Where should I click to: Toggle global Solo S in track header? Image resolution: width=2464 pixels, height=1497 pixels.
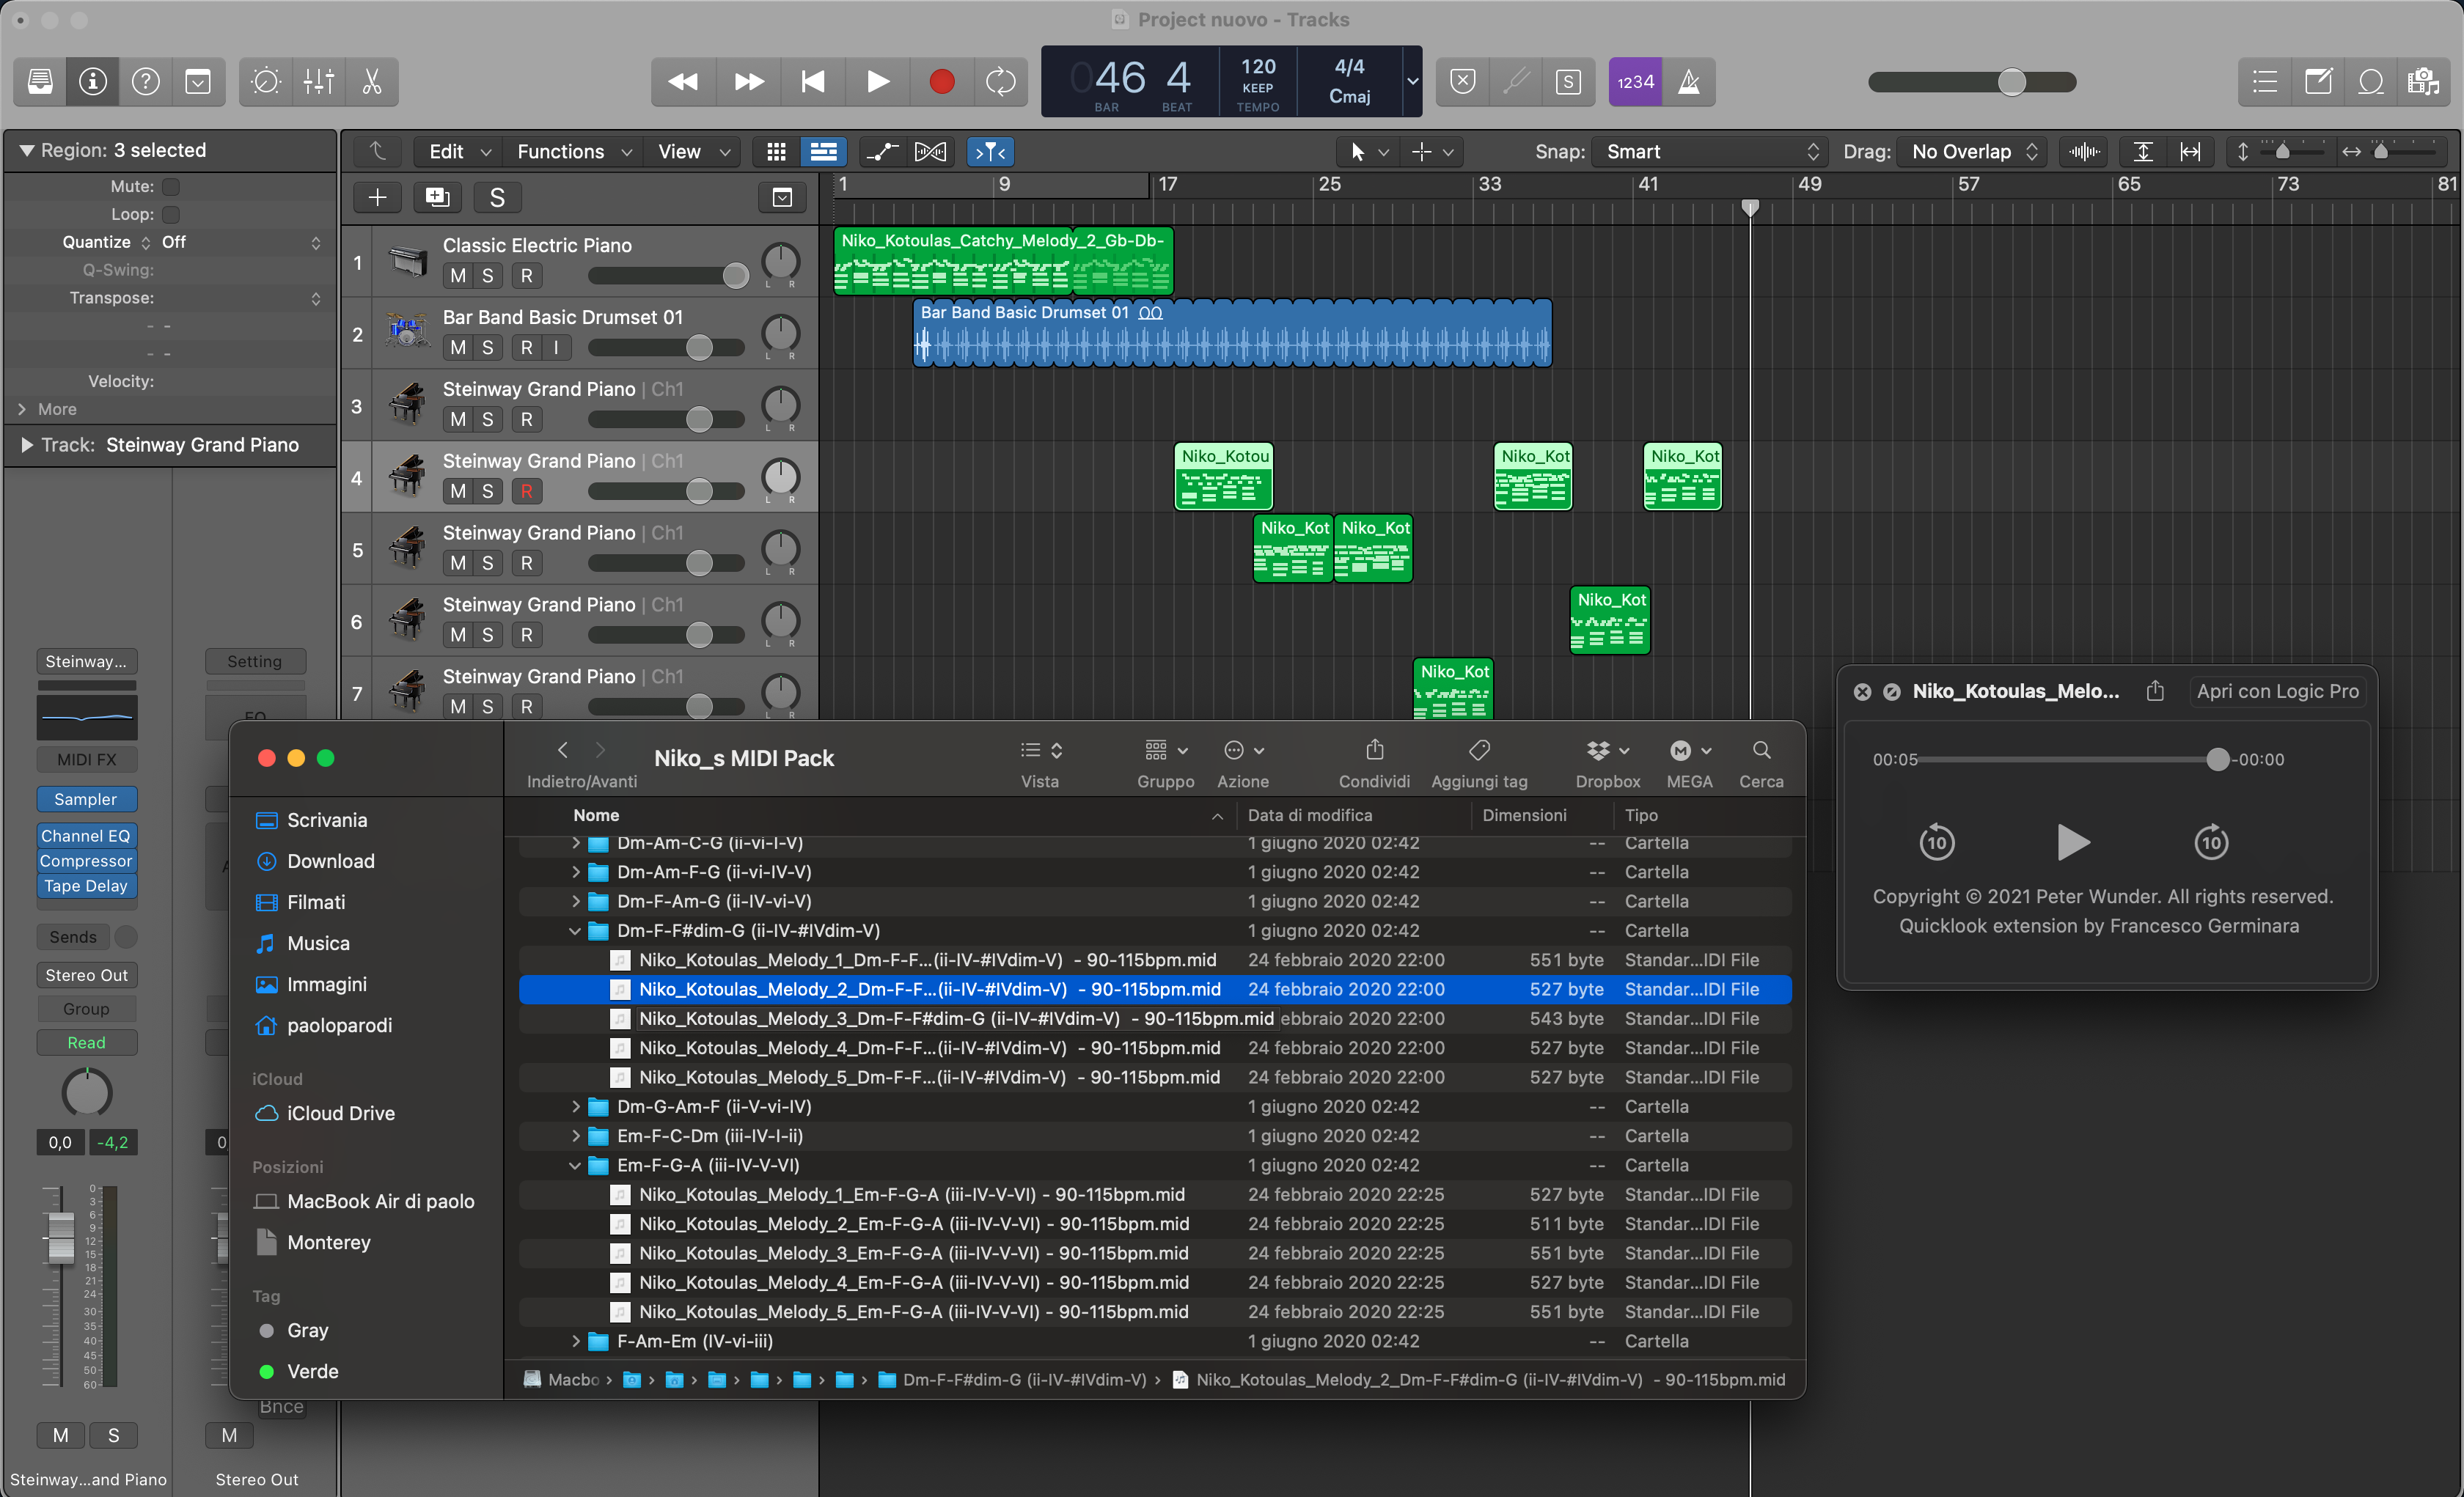497,198
